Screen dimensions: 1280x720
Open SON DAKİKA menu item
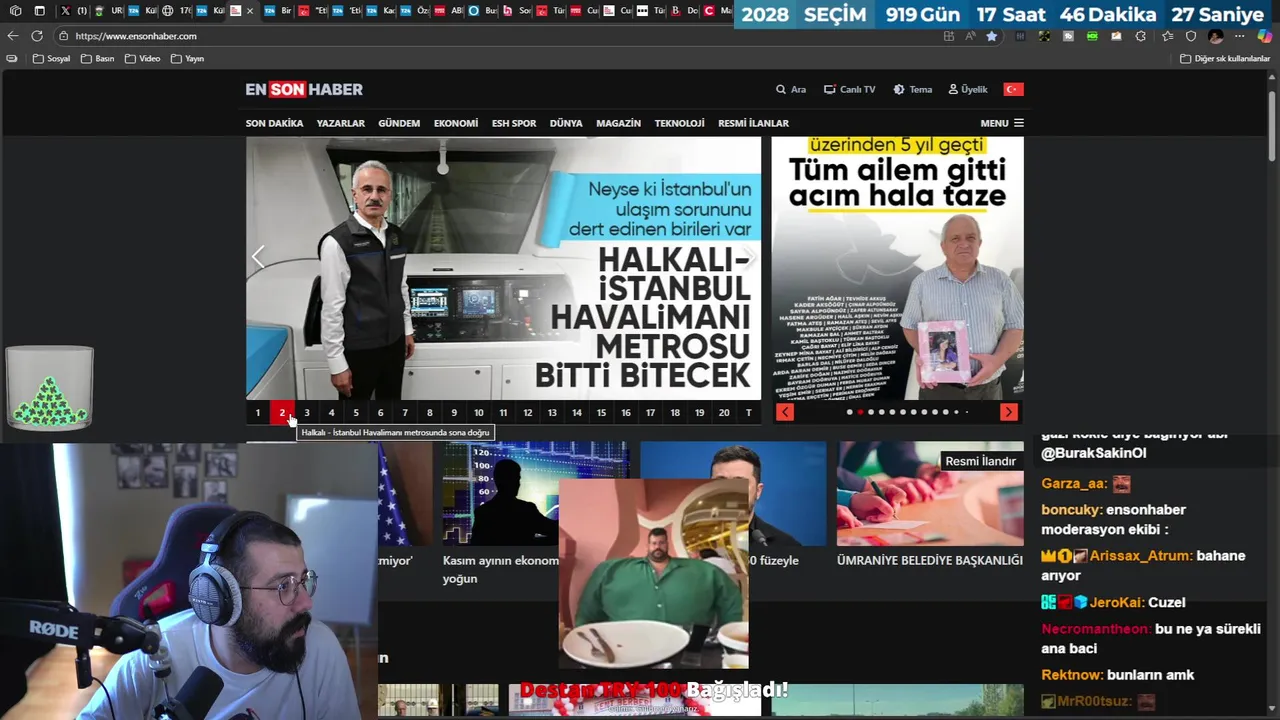(x=274, y=123)
